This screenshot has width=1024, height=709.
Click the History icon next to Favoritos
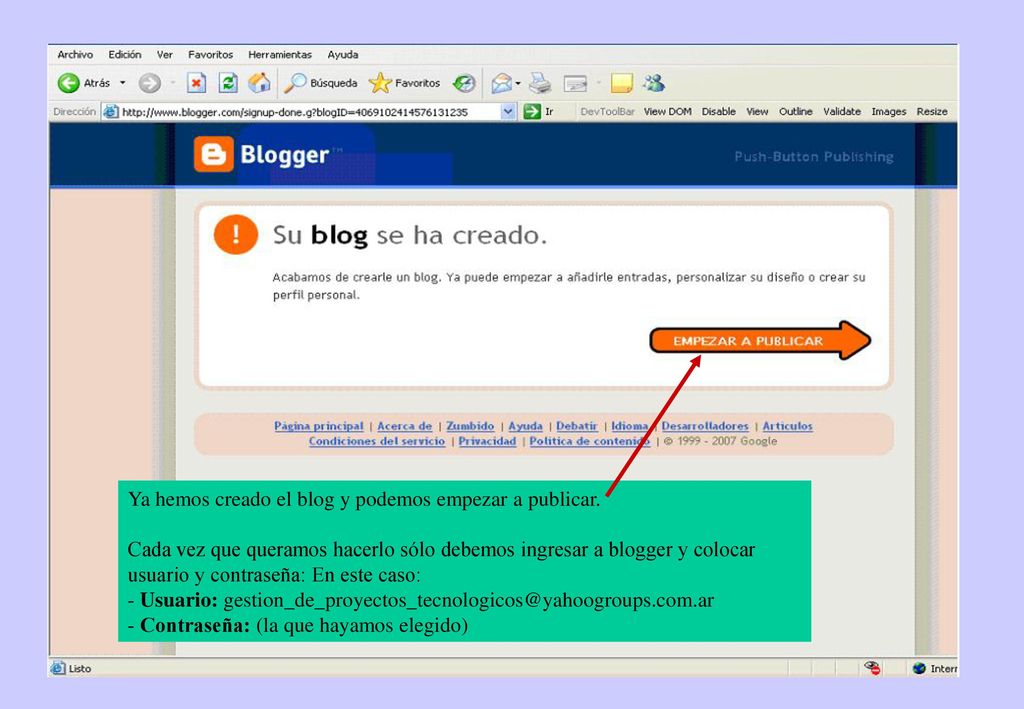[x=464, y=83]
